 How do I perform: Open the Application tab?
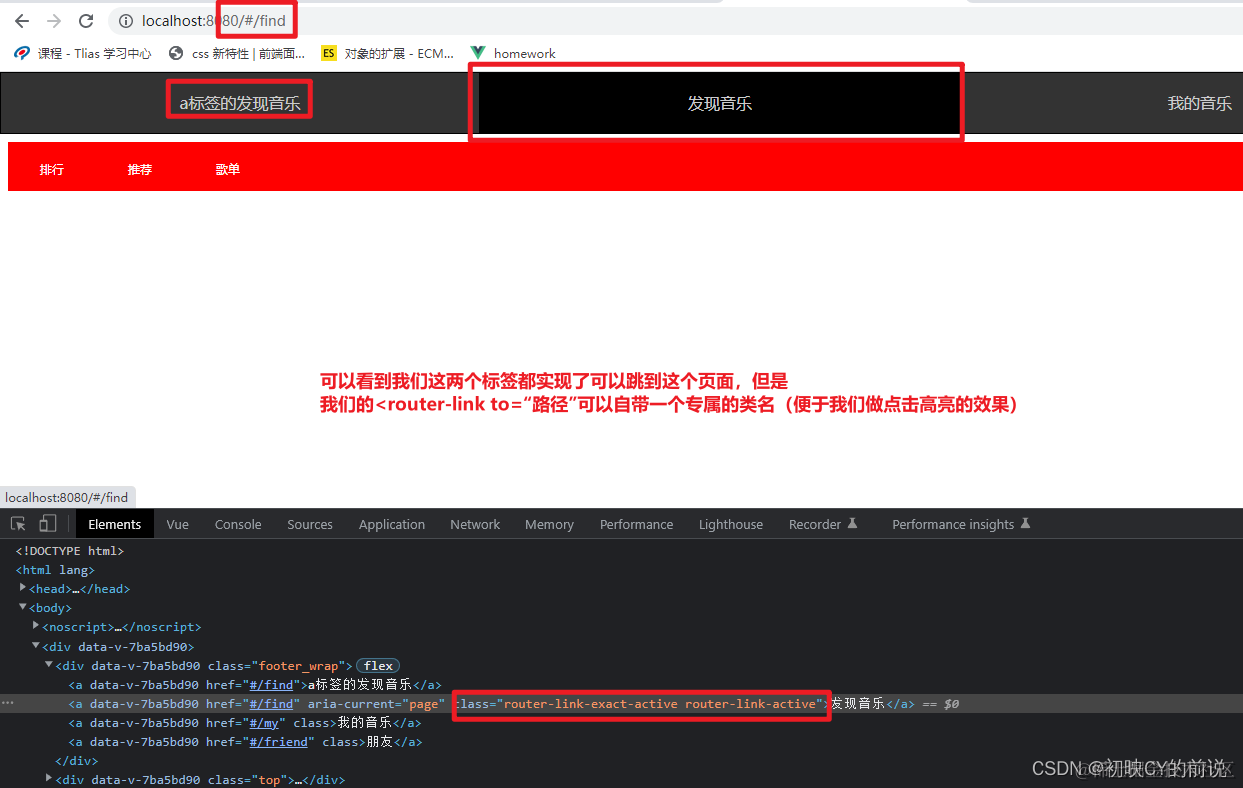[392, 524]
